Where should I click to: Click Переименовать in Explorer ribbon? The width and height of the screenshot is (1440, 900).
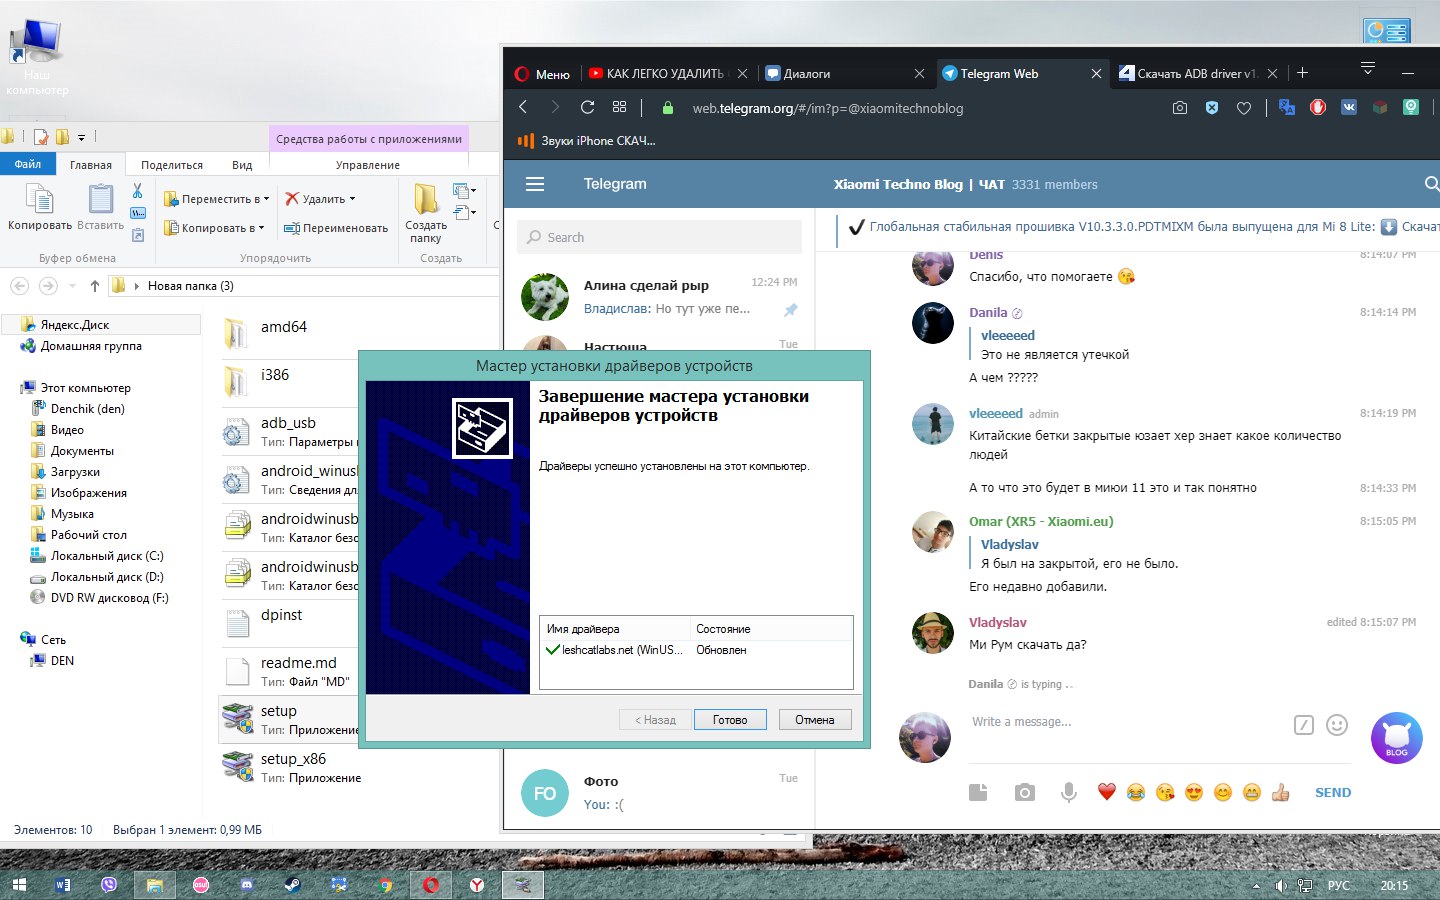point(336,228)
